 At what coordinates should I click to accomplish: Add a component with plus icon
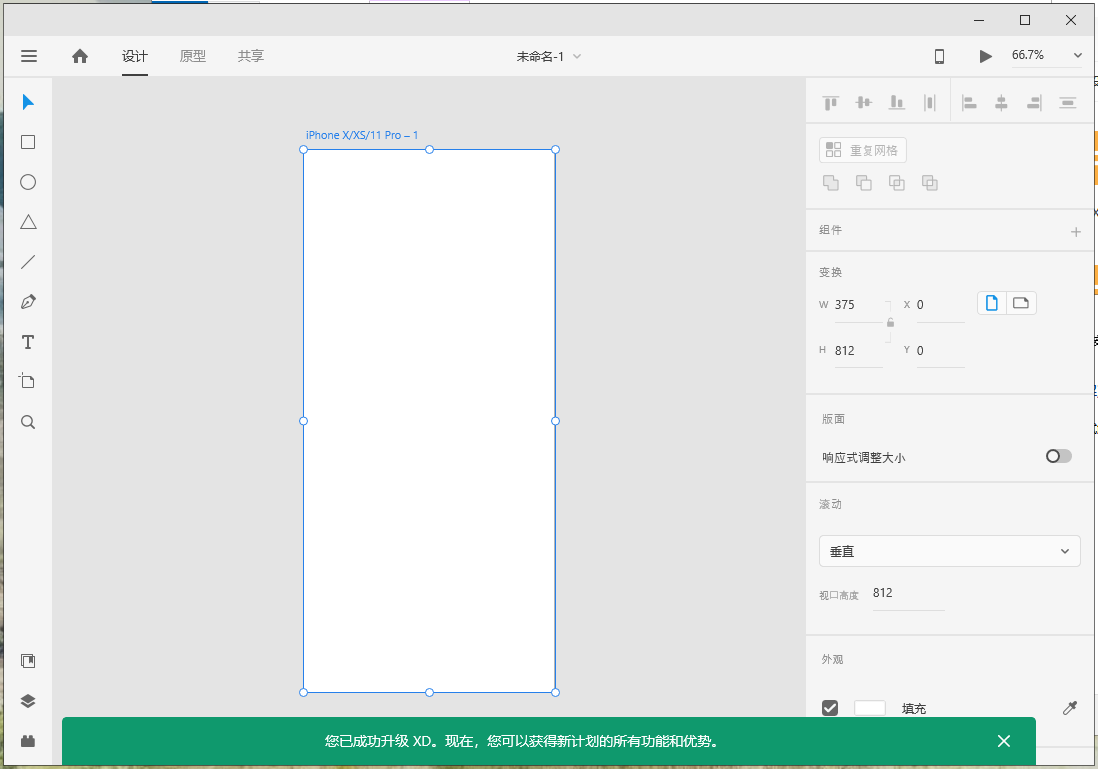point(1076,232)
